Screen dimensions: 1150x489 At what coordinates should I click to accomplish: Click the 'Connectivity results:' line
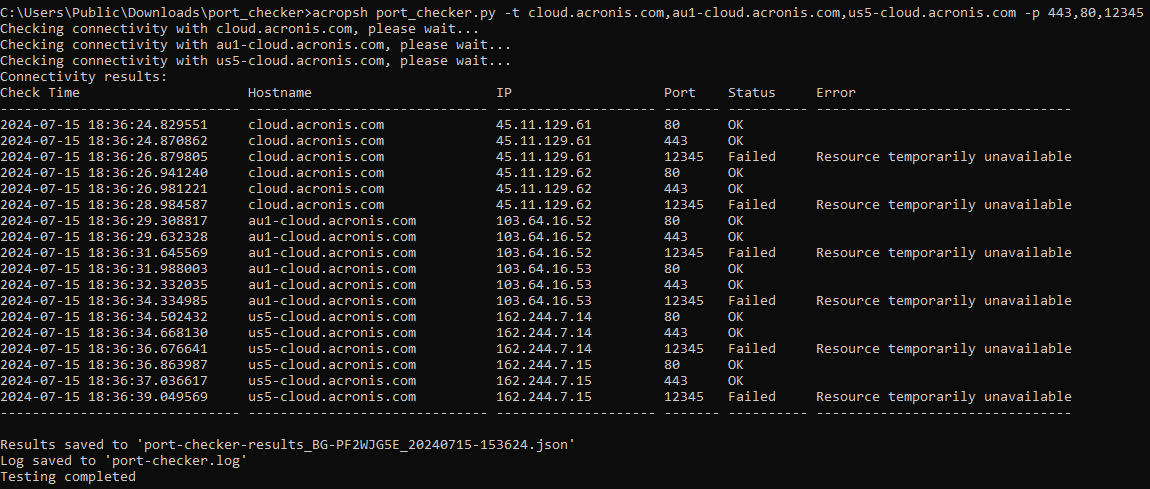(84, 77)
